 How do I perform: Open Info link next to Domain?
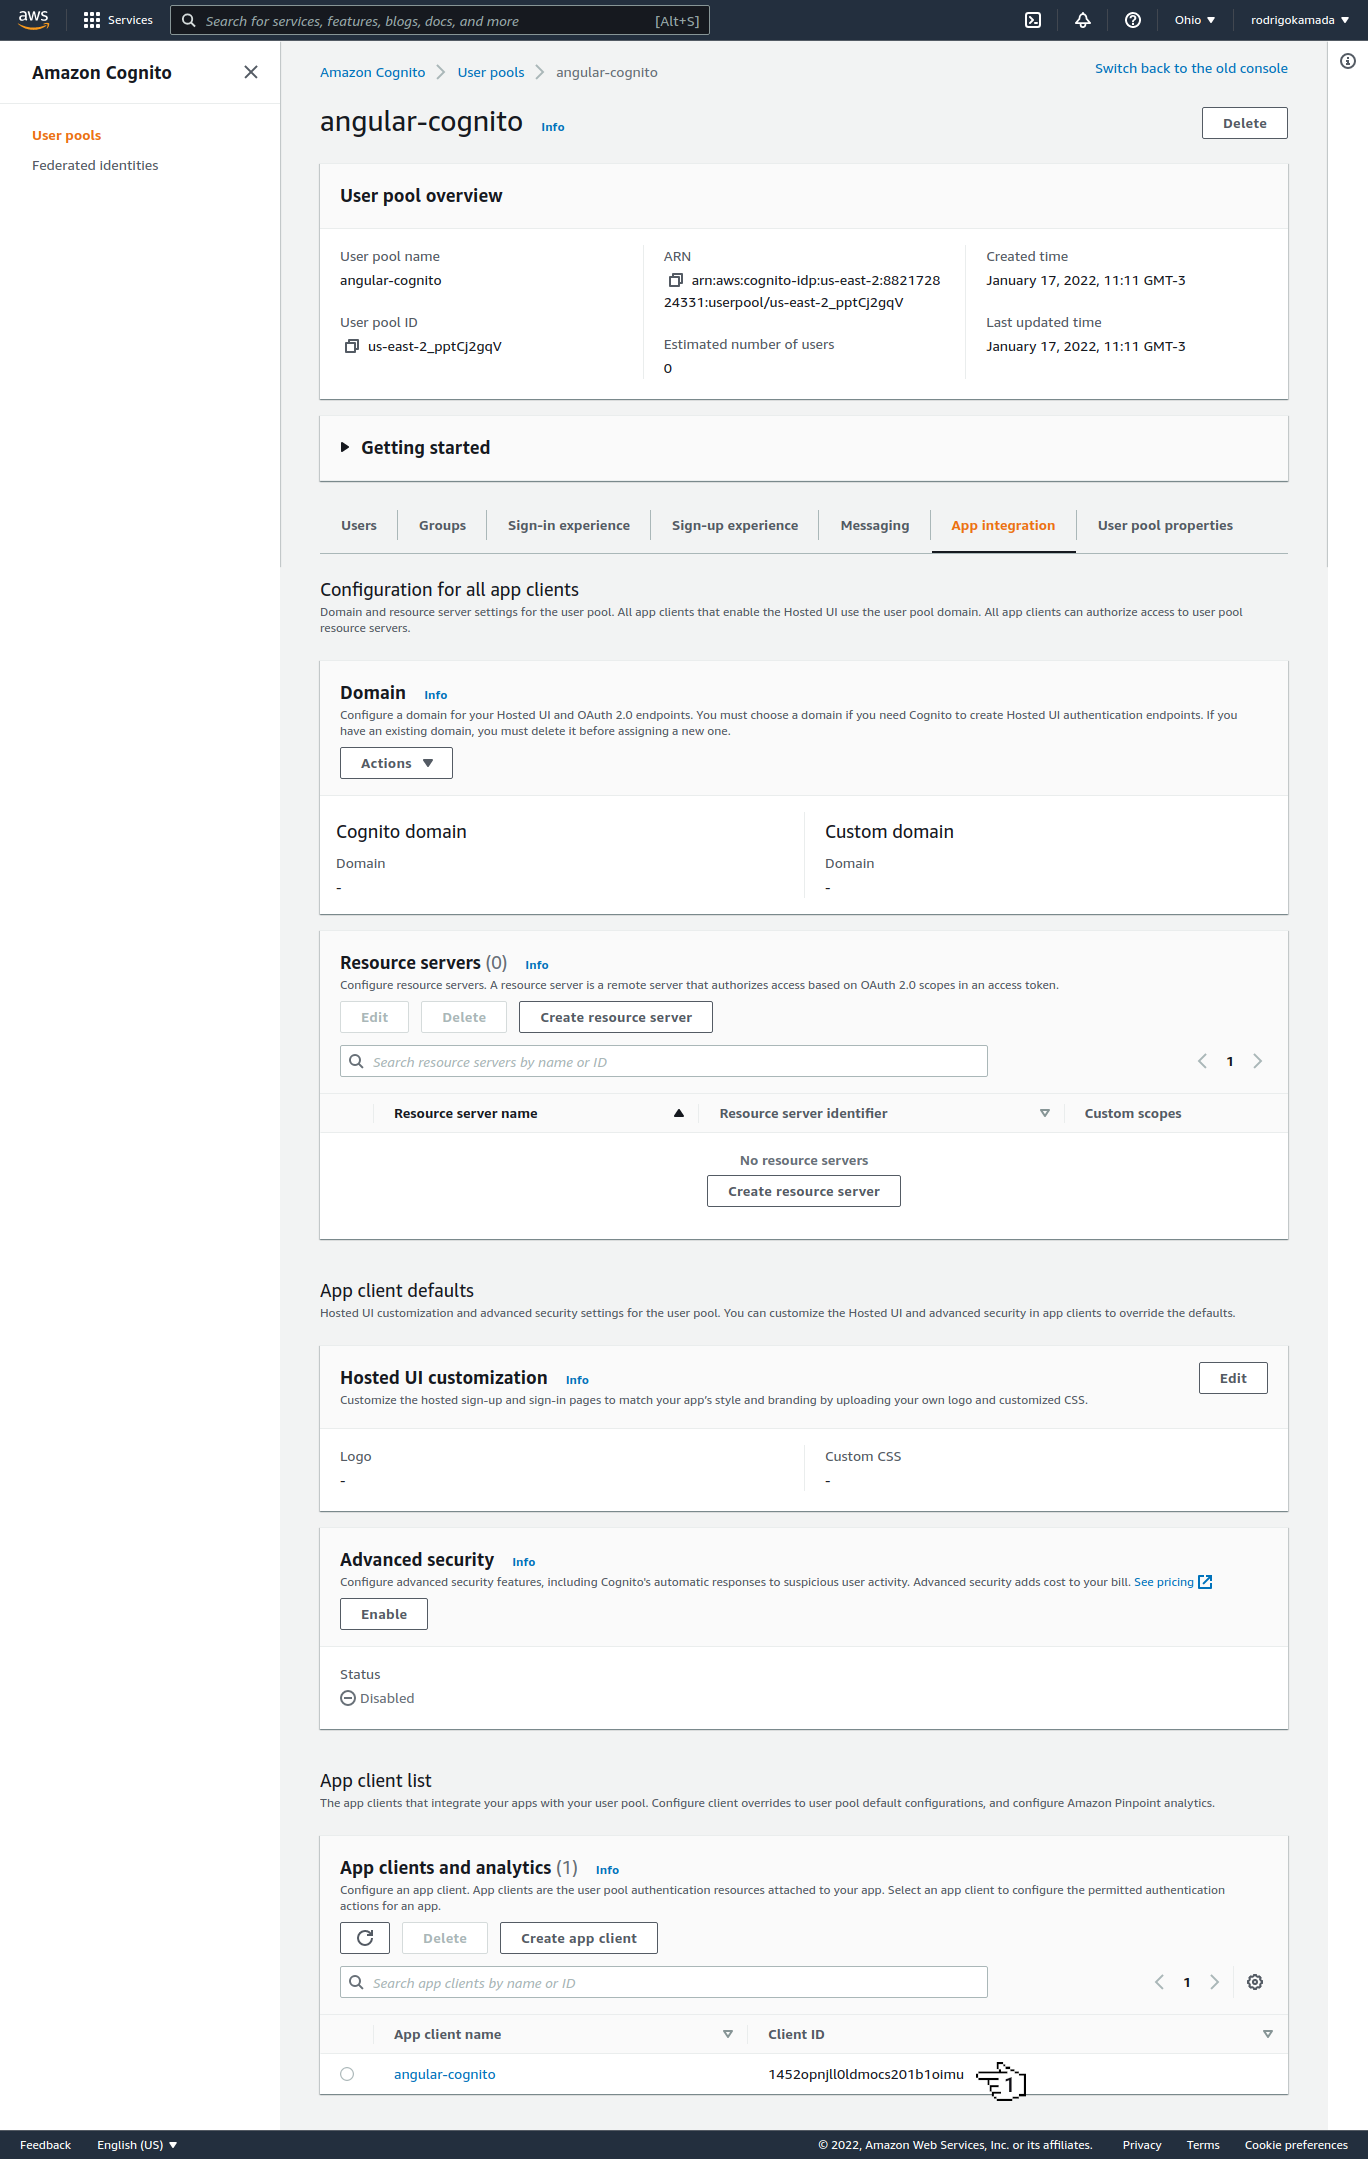pos(436,695)
